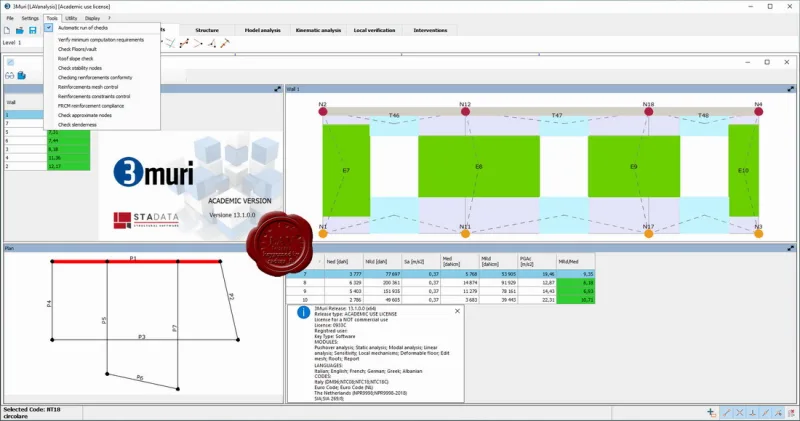
Task: Click the blue report icon beside glasses
Action: (21, 76)
